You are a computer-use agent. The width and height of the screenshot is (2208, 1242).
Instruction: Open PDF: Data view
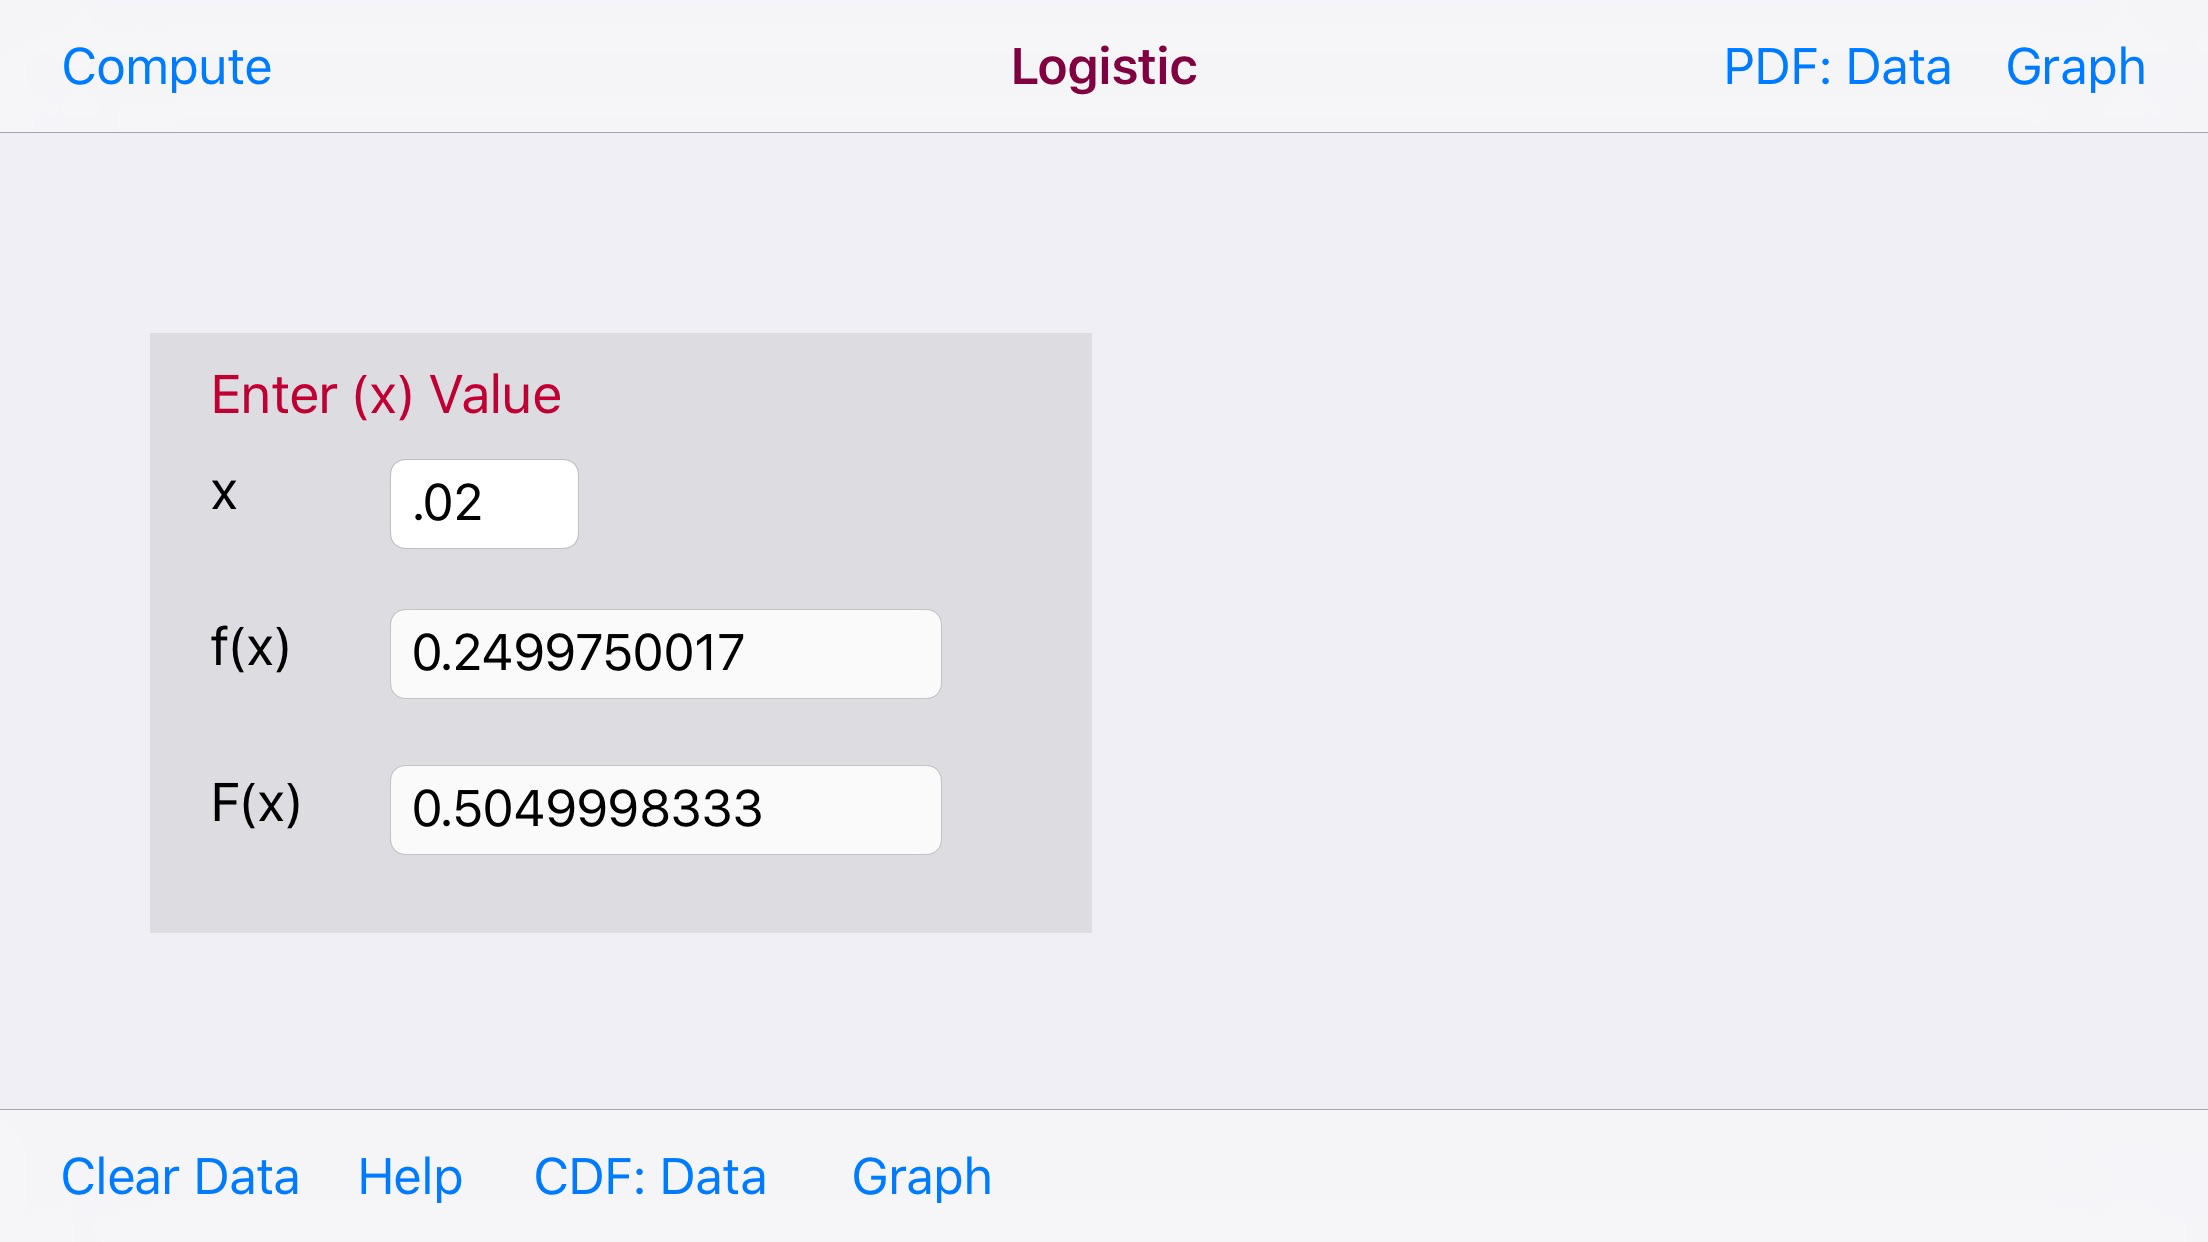[1836, 66]
